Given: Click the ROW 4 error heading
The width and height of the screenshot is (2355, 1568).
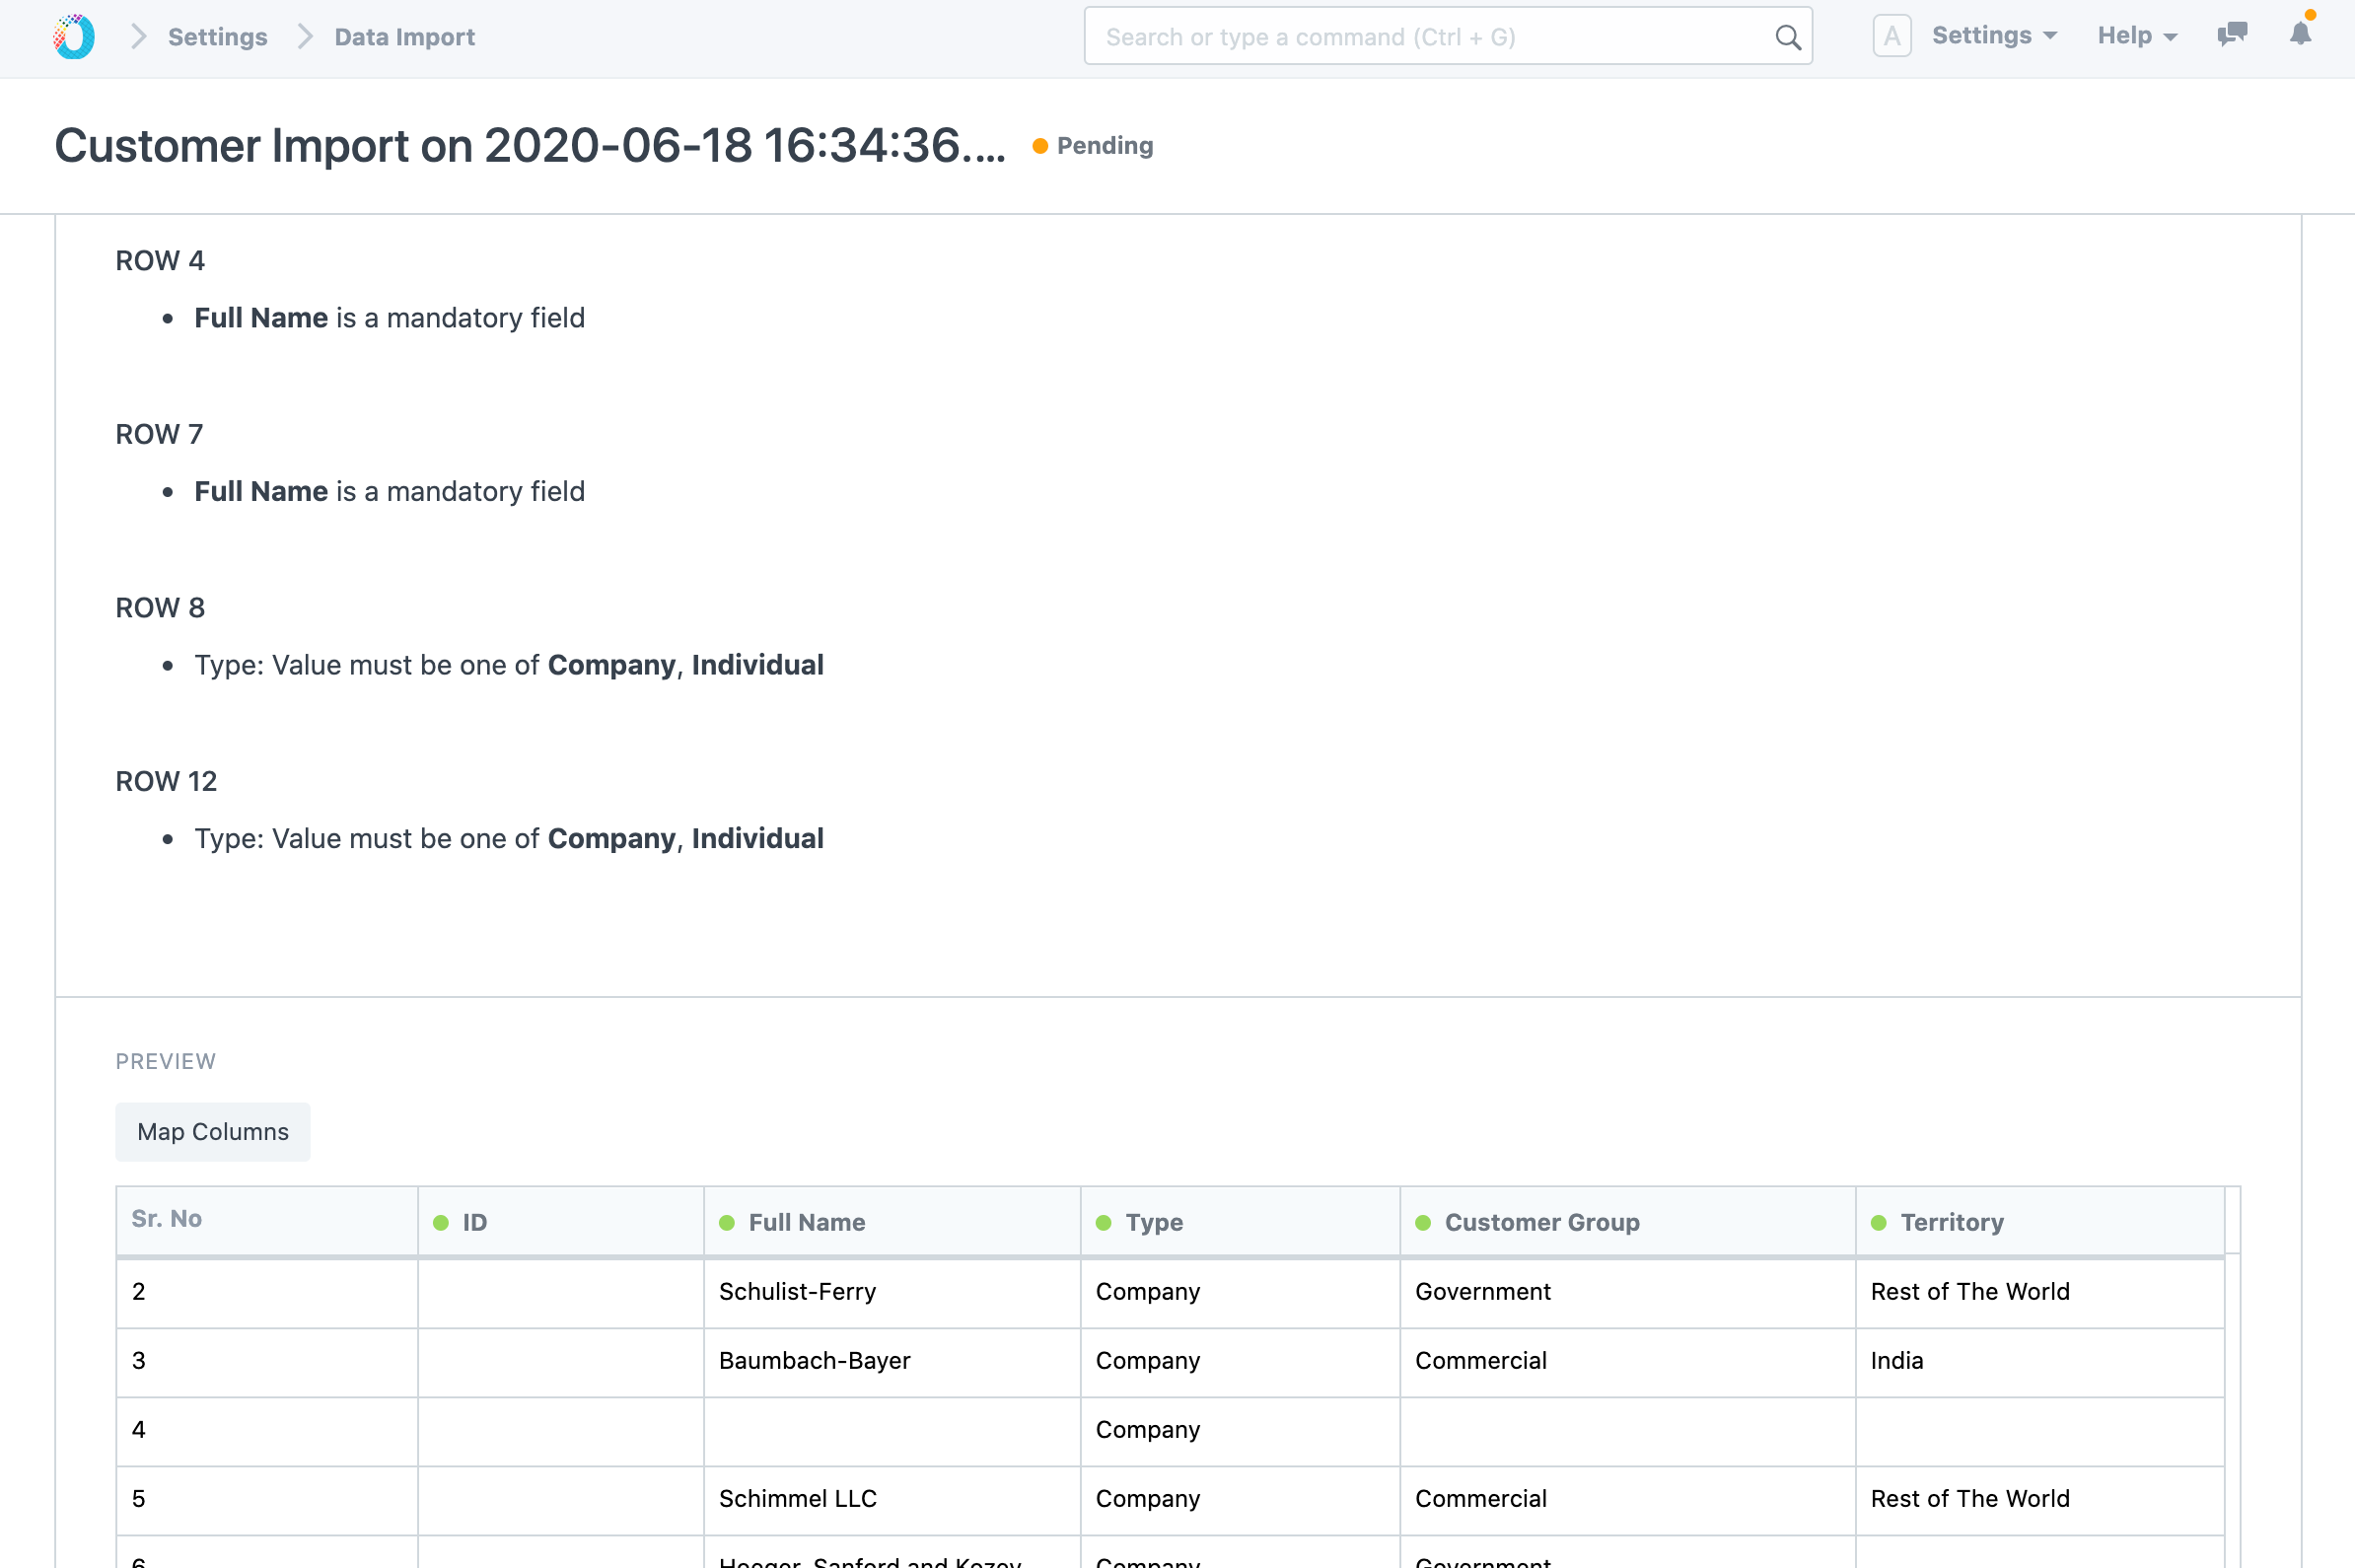Looking at the screenshot, I should (160, 261).
